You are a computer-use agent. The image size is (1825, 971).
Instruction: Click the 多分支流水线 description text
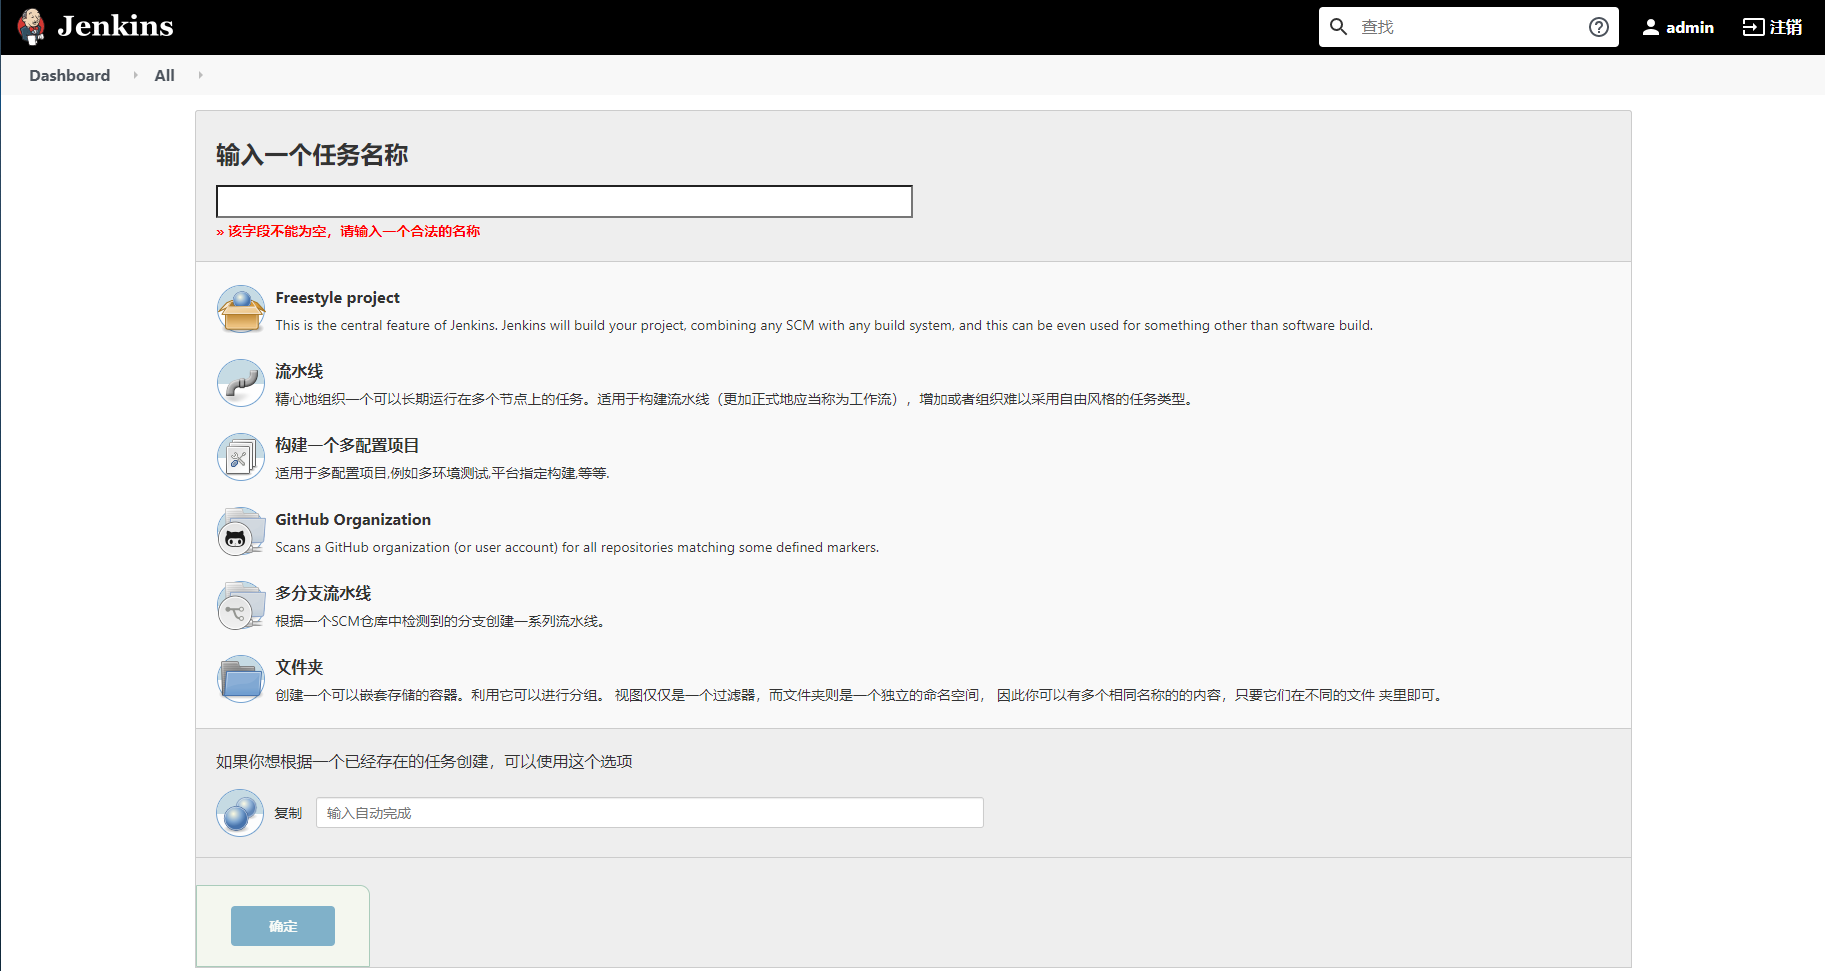[441, 621]
